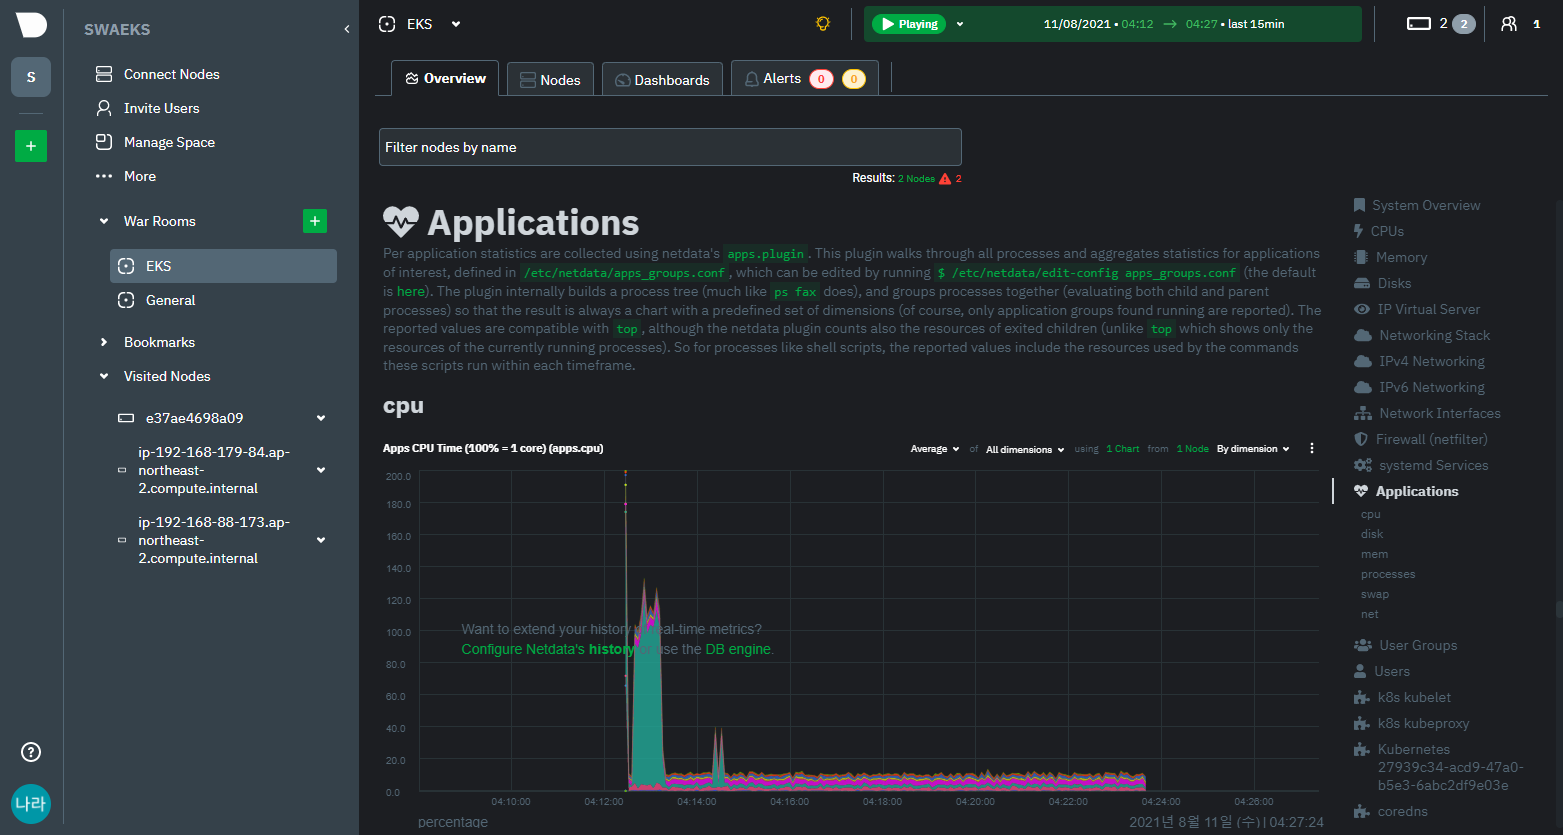Open the Alerts tab
The height and width of the screenshot is (835, 1563).
(x=805, y=78)
